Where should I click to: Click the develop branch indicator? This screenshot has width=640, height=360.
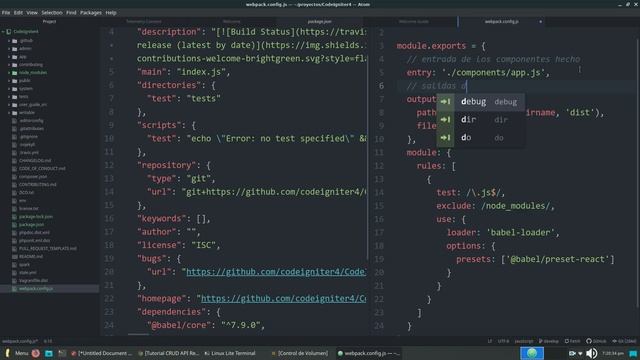pos(549,341)
